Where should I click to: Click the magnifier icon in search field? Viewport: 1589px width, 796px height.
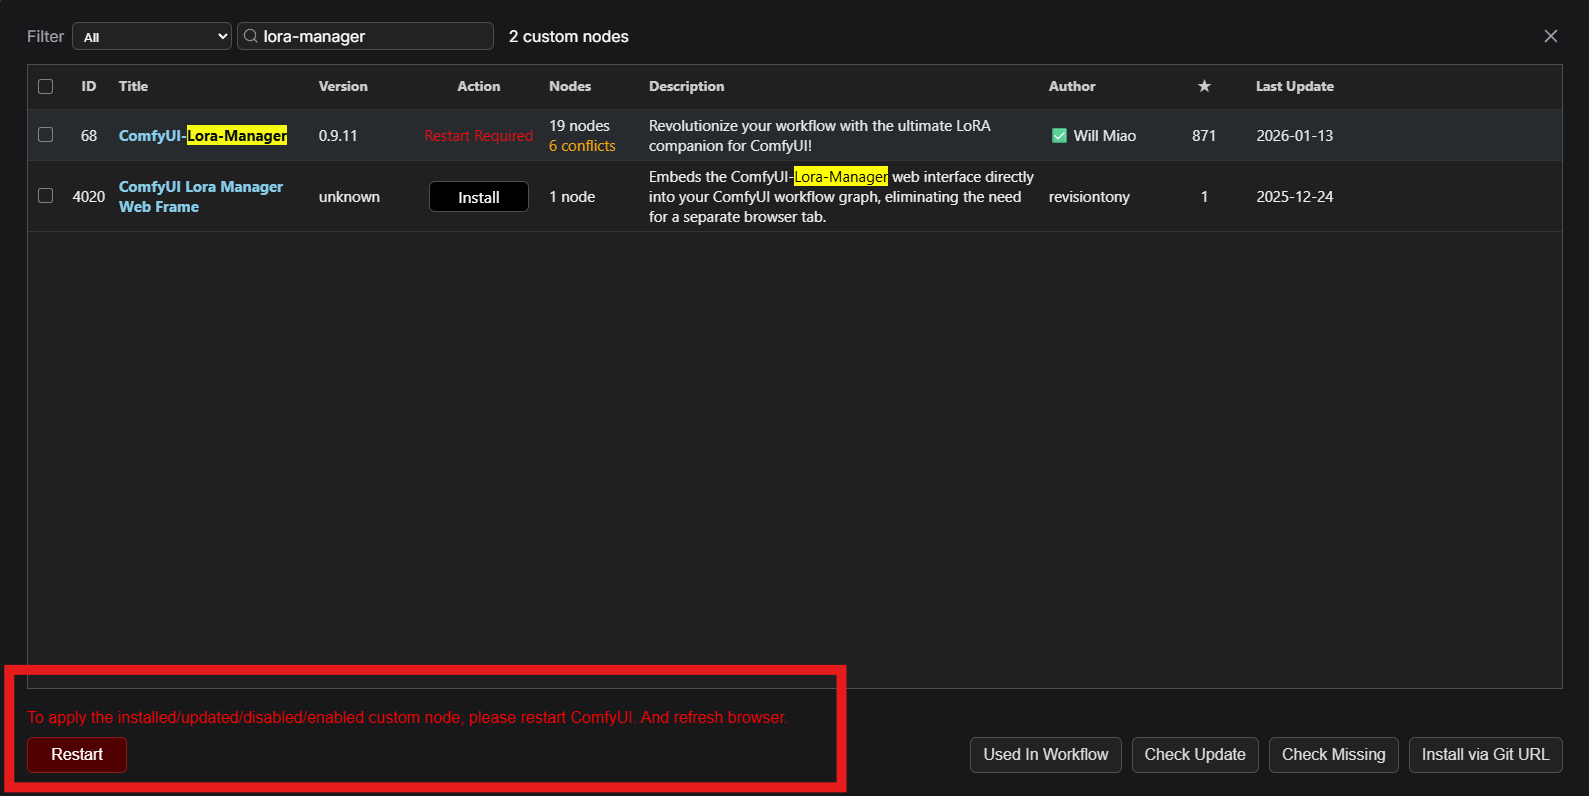click(251, 36)
